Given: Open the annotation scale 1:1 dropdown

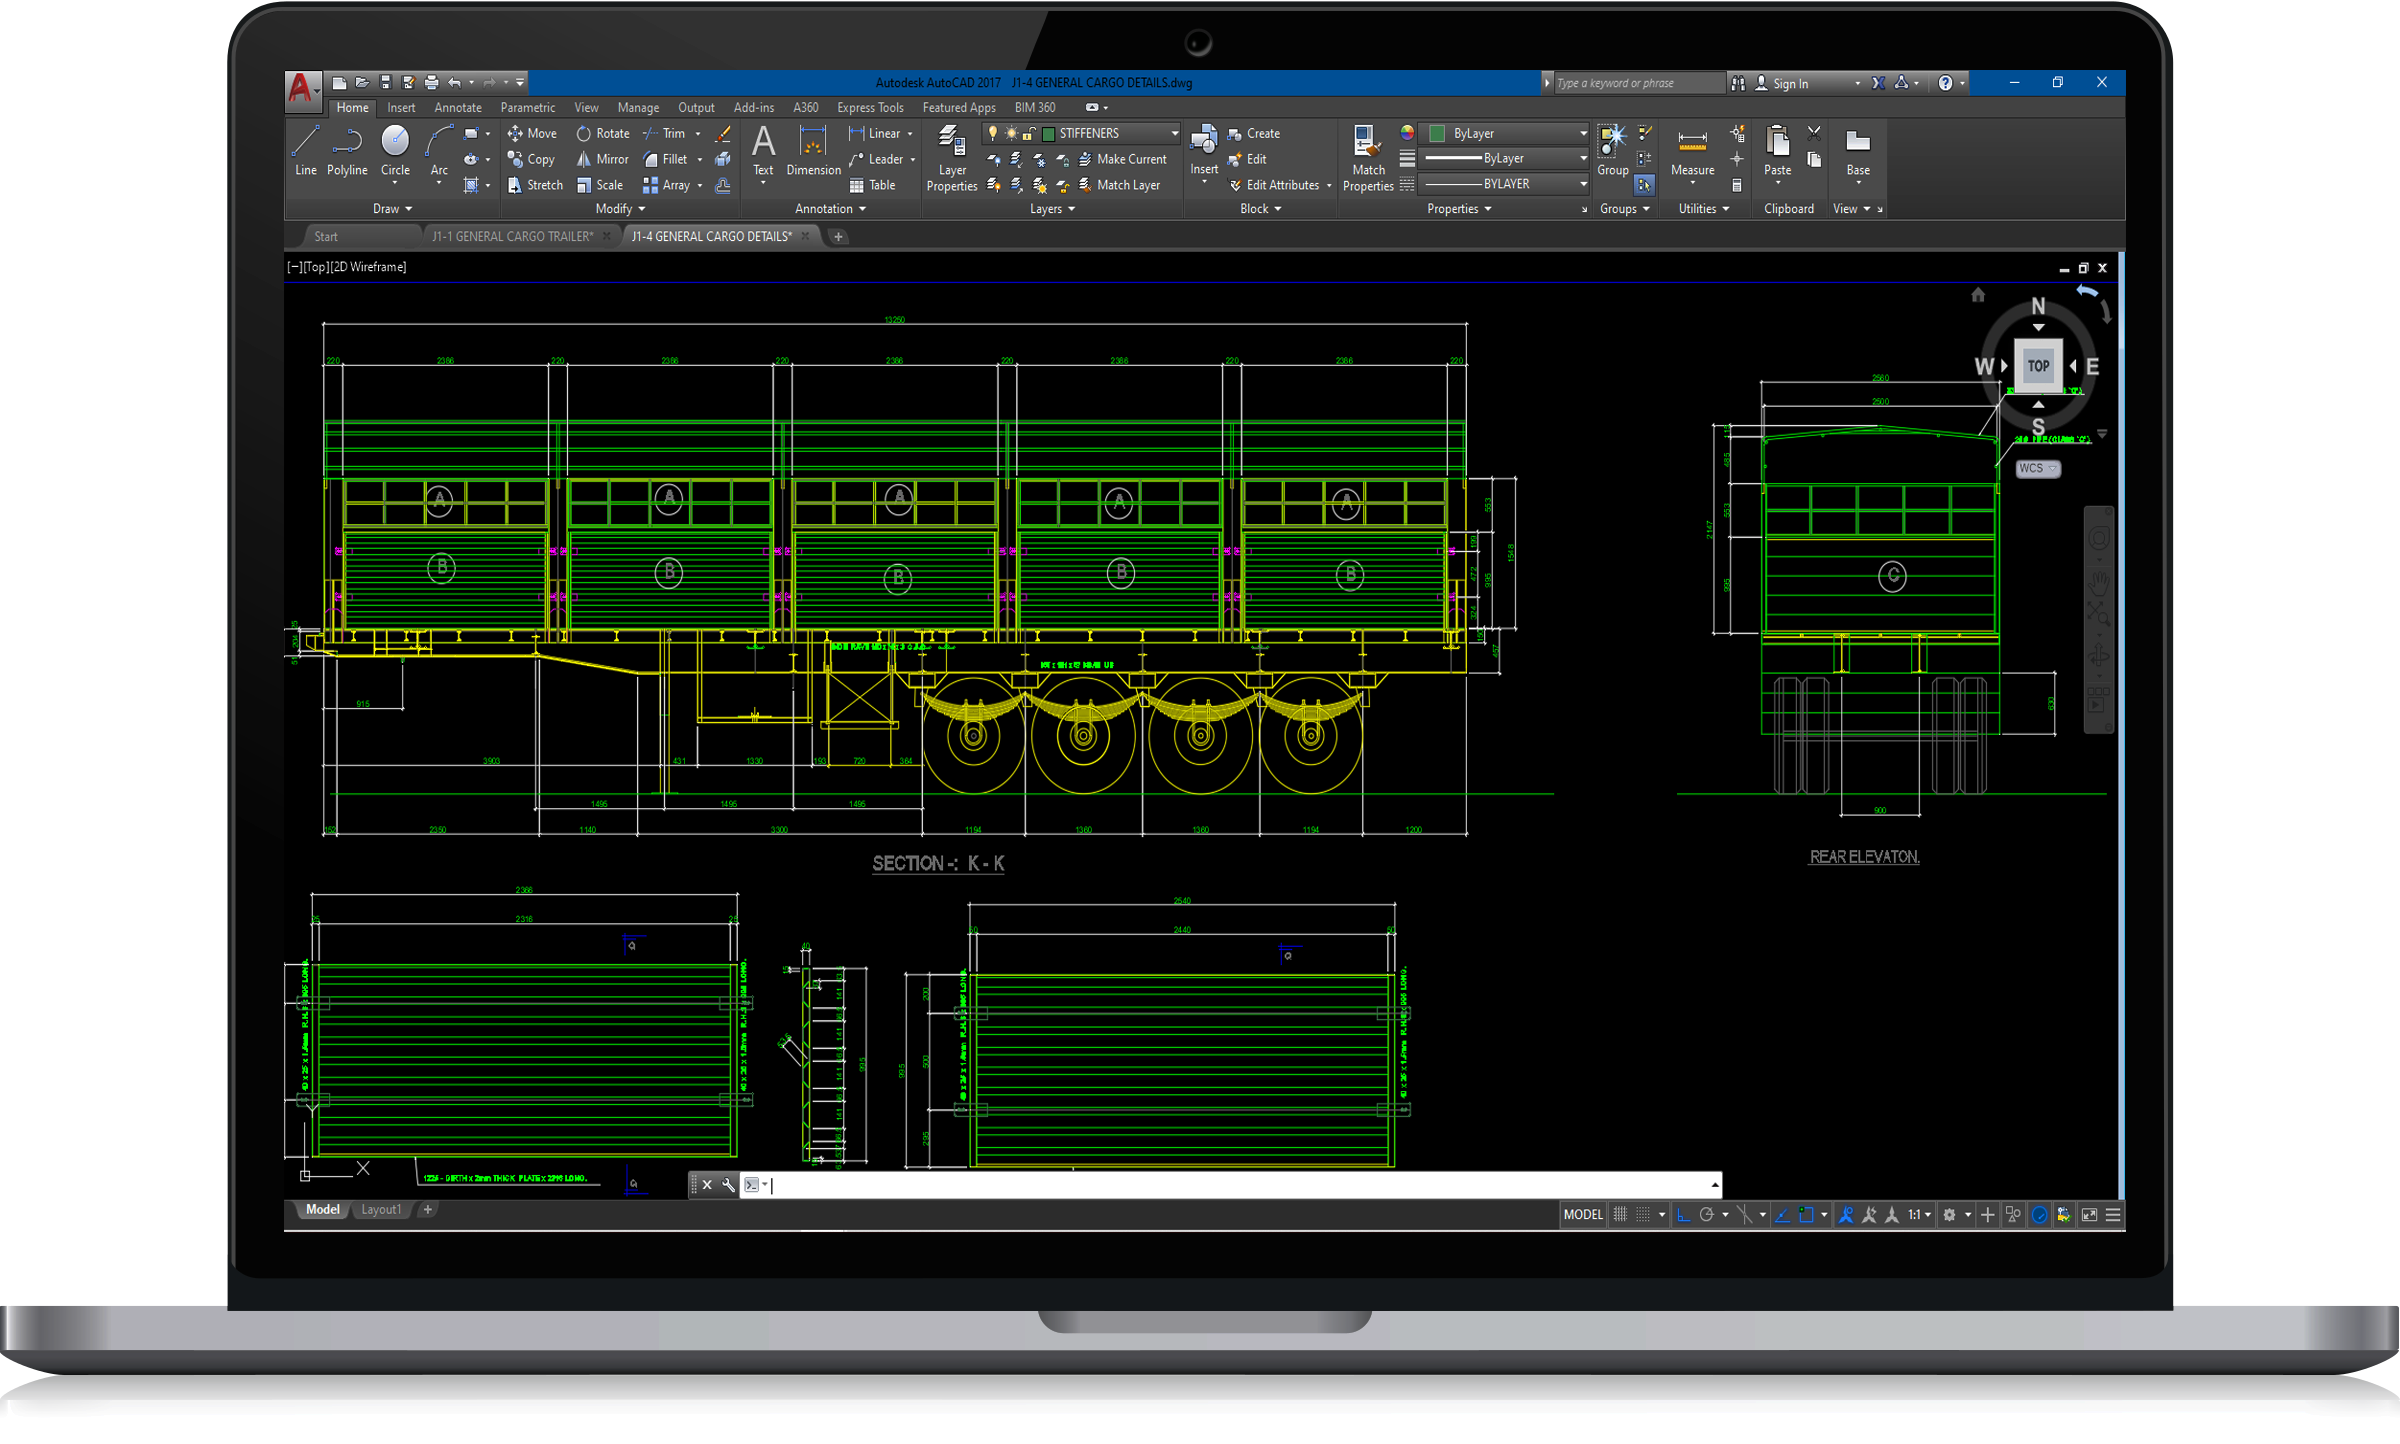Looking at the screenshot, I should tap(1918, 1214).
